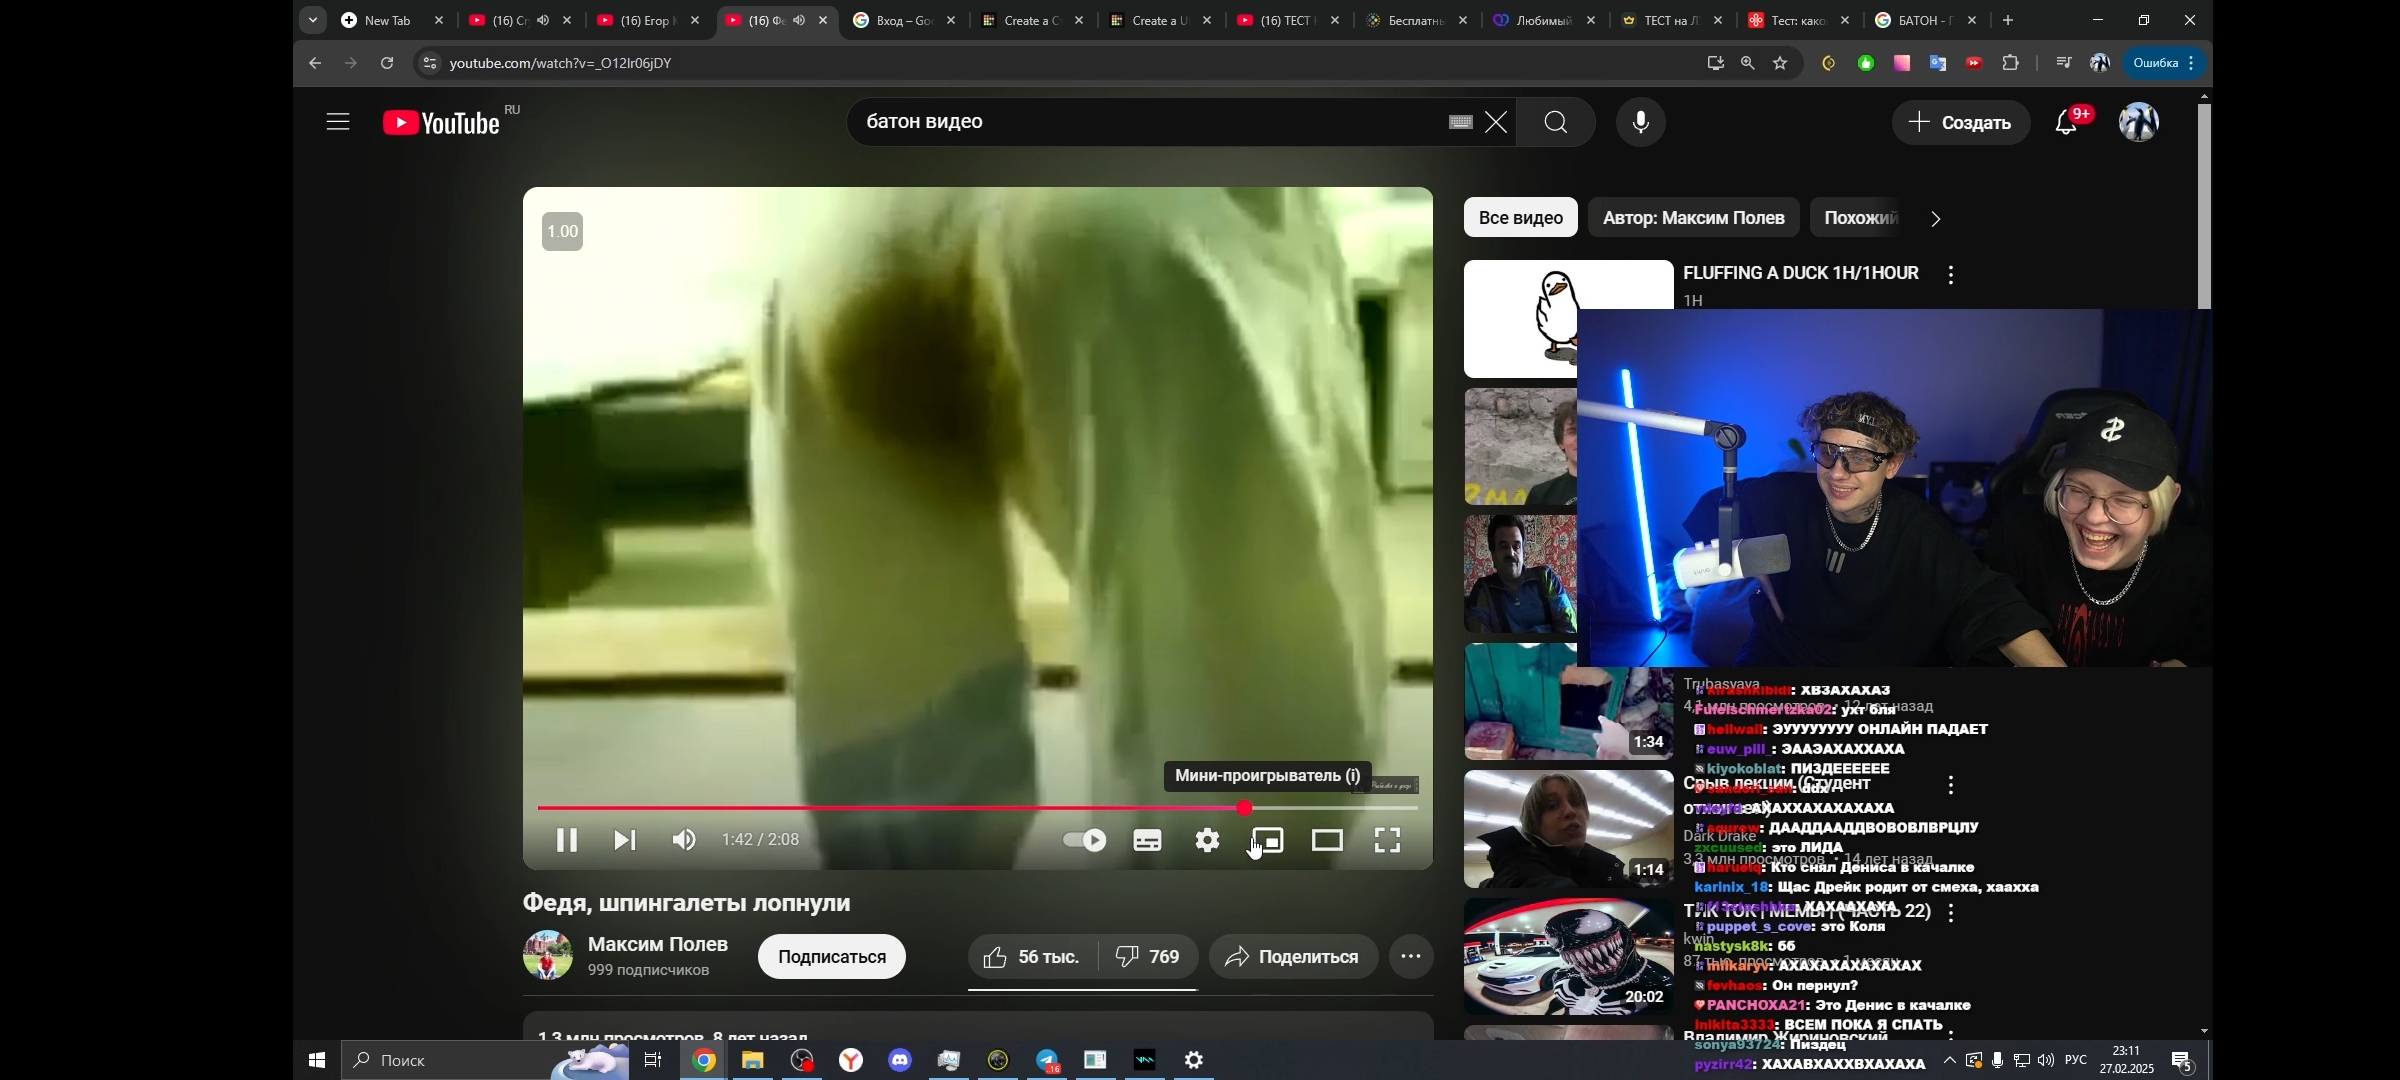The image size is (2400, 1080).
Task: Open the media control icon in toolbar
Action: [2064, 63]
